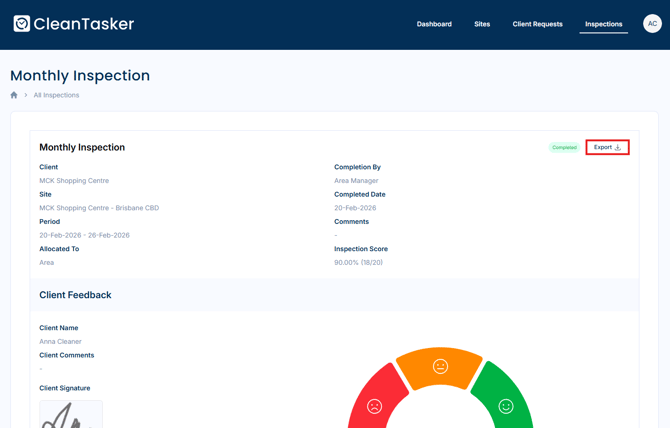Select the red sad face rating

[x=374, y=405]
